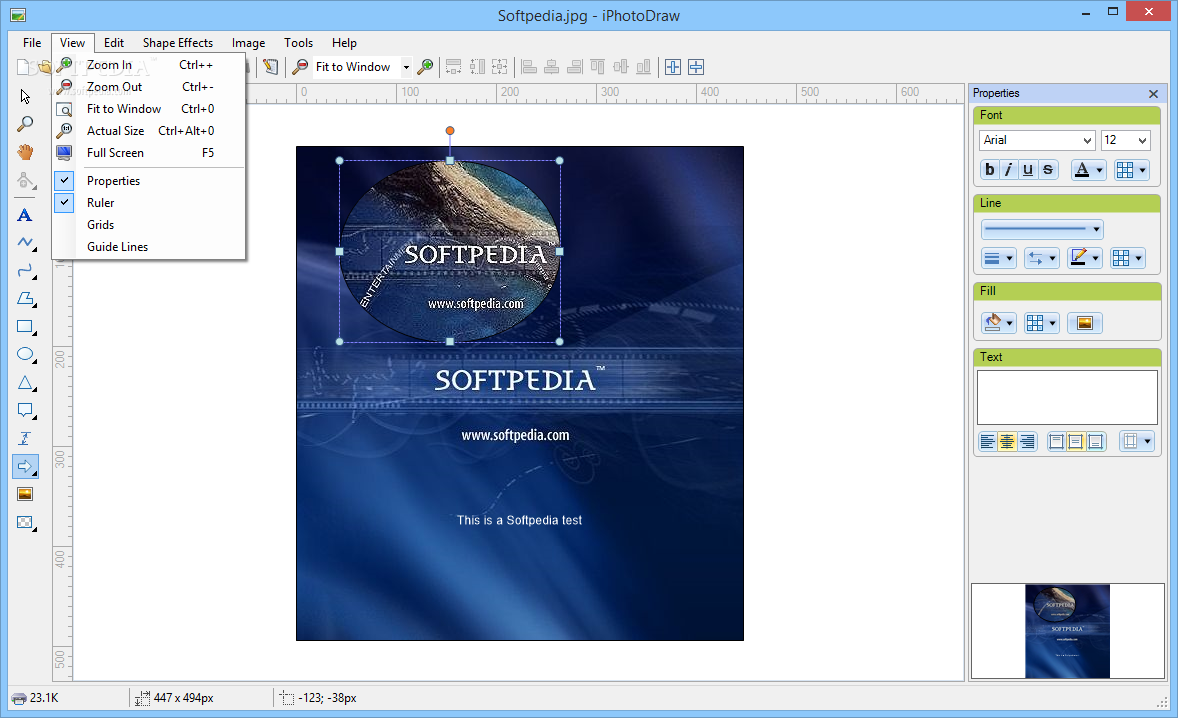Viewport: 1178px width, 718px height.
Task: Click the insert picture fill button
Action: pos(1084,323)
